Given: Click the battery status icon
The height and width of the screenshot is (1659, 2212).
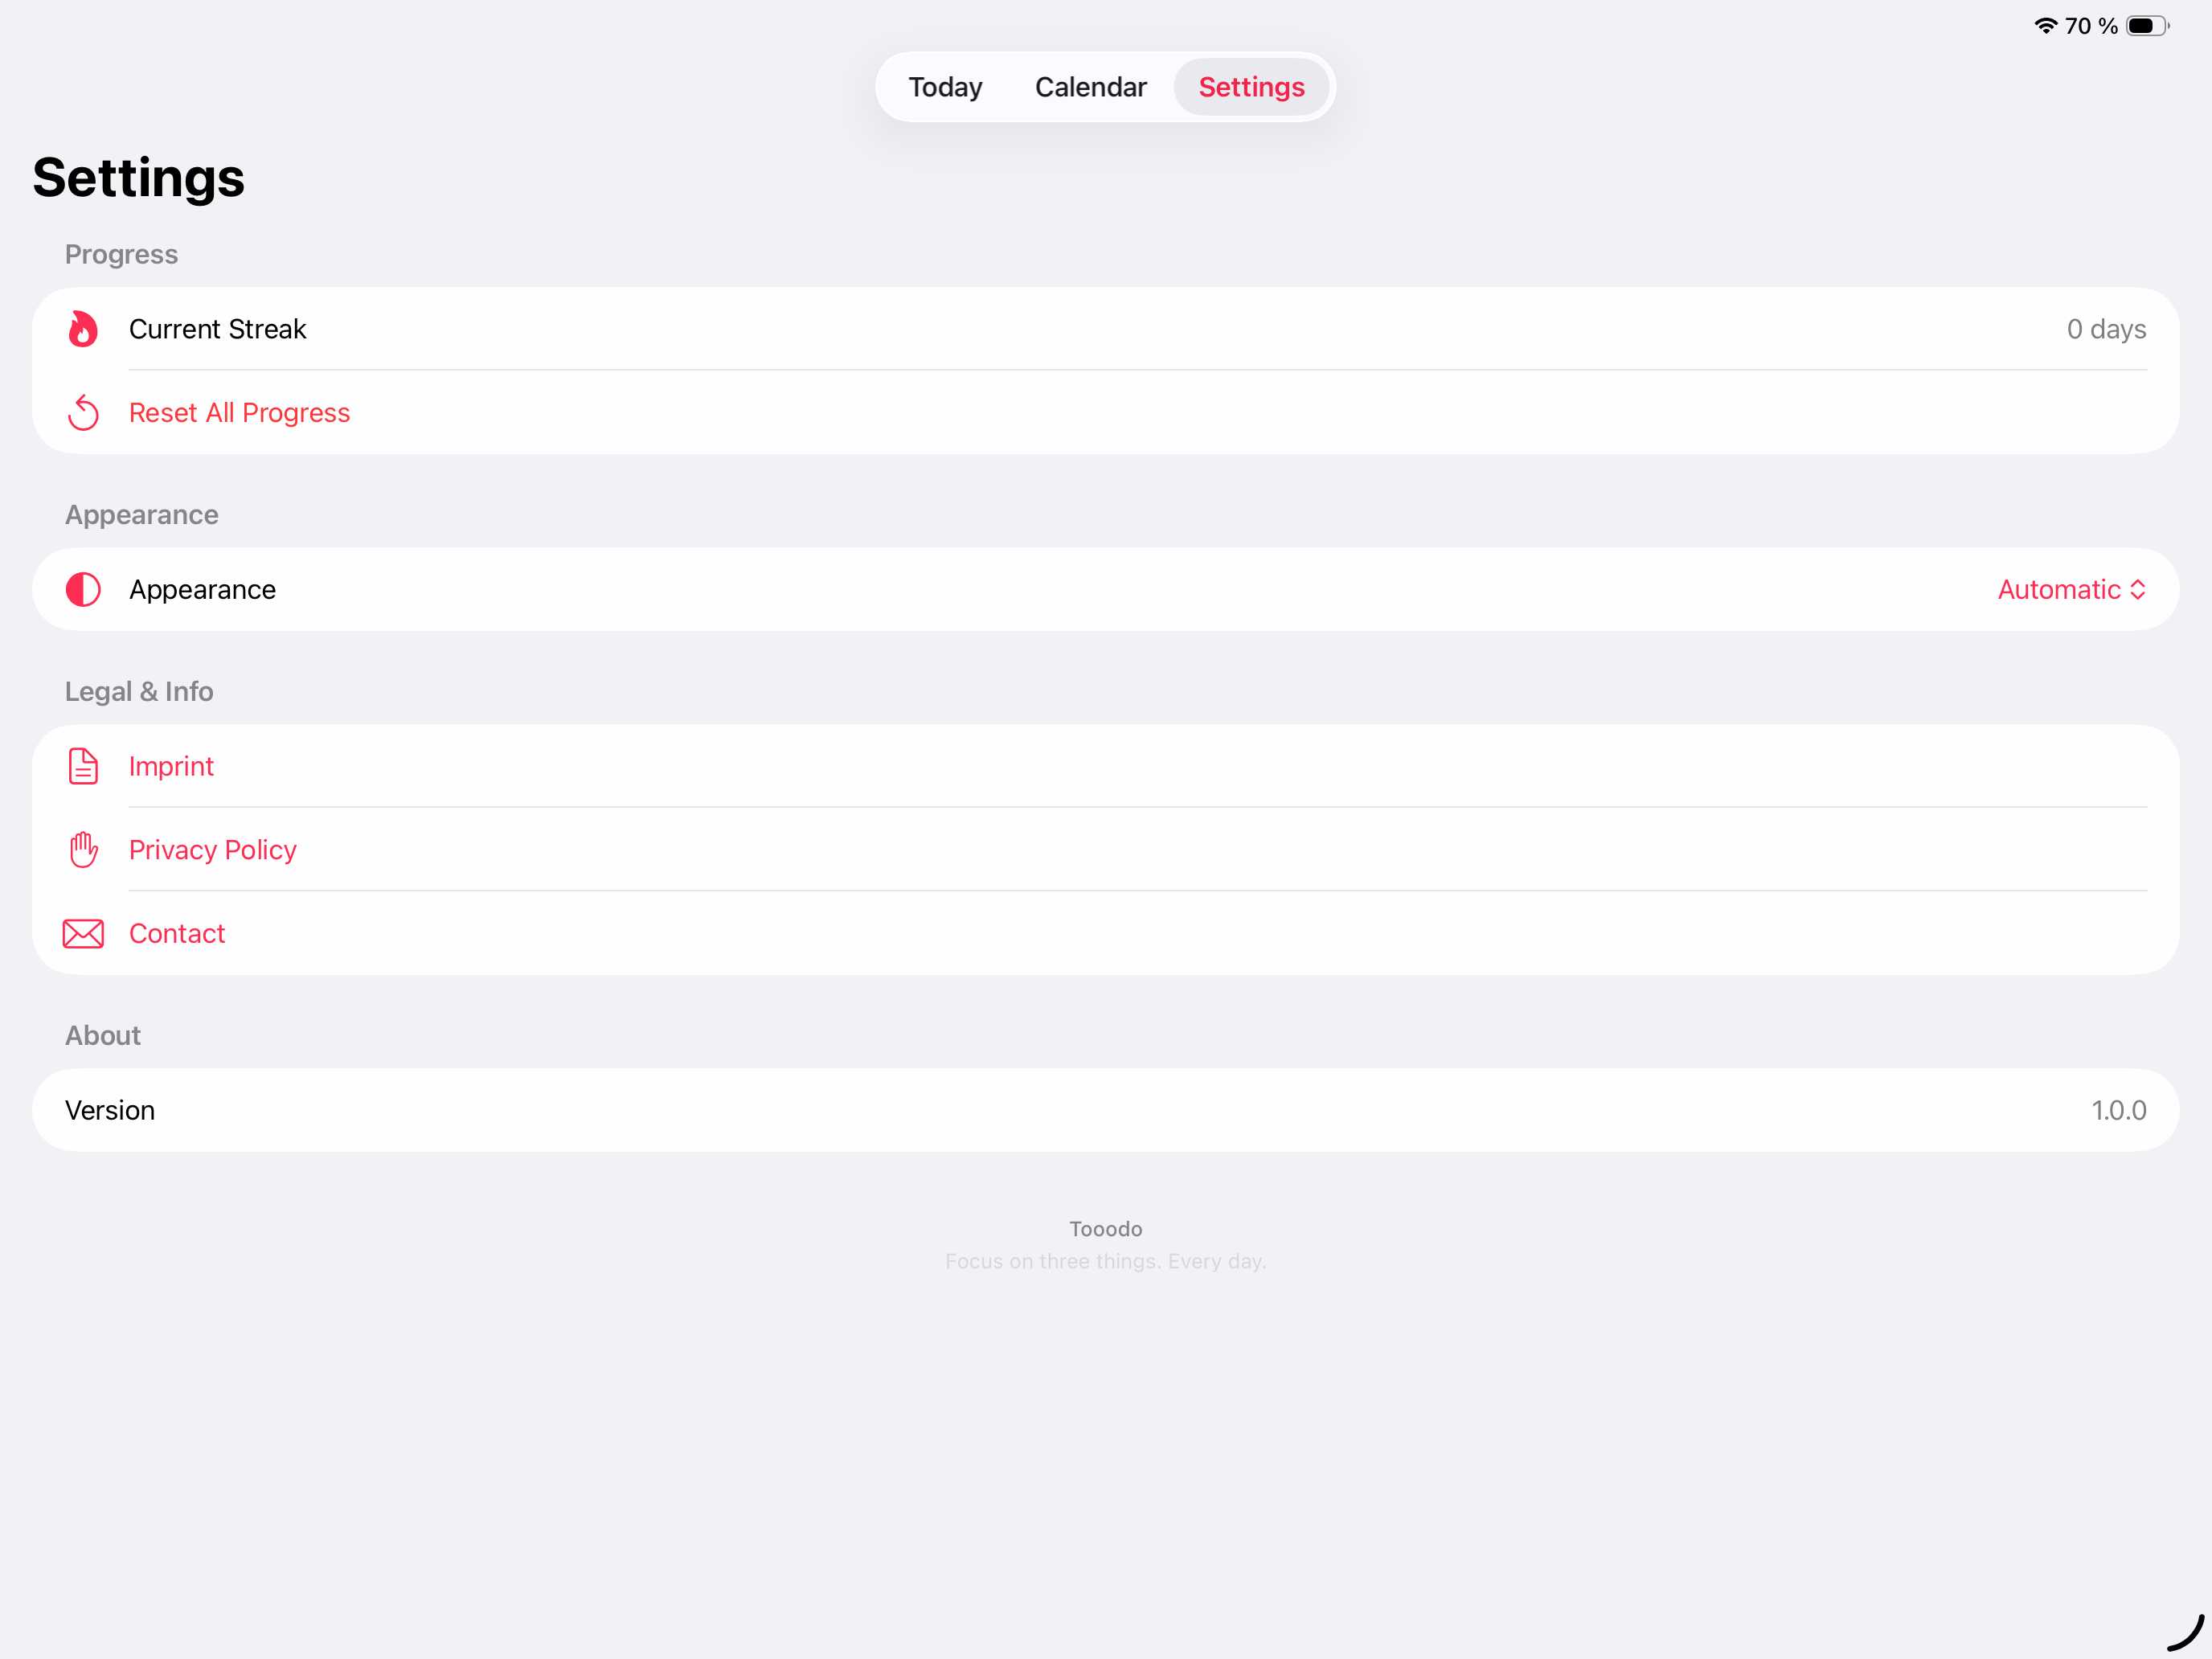Looking at the screenshot, I should [x=2147, y=26].
